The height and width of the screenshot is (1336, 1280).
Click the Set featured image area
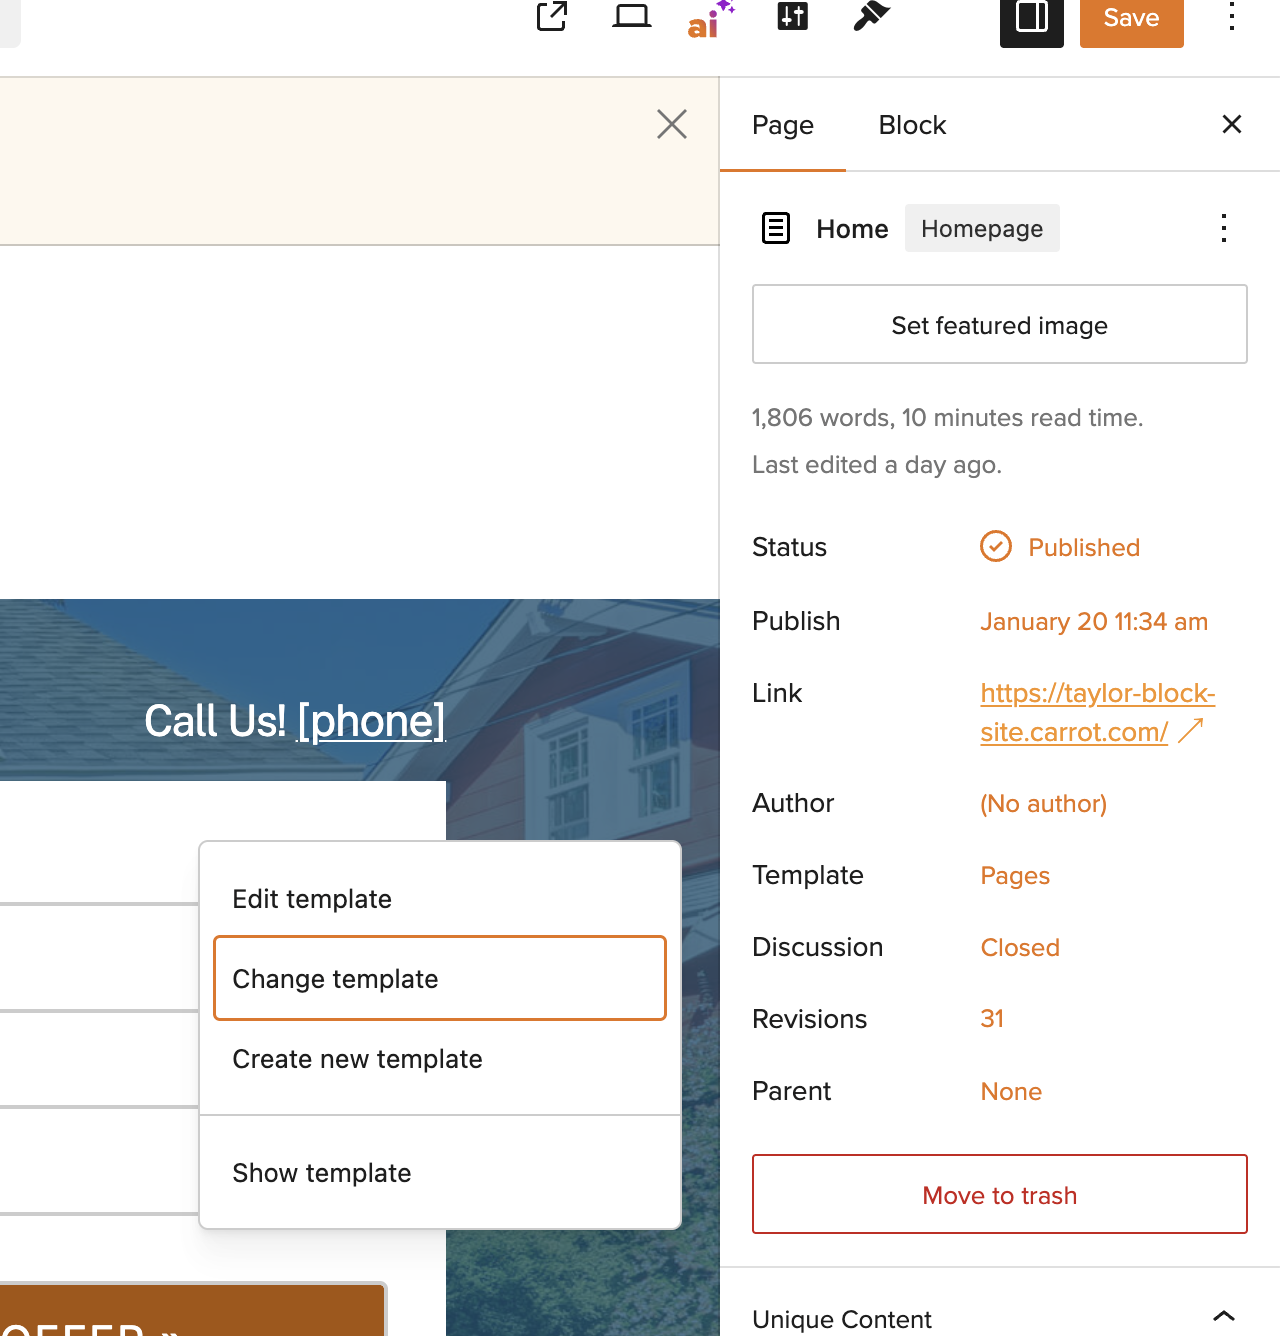point(999,325)
